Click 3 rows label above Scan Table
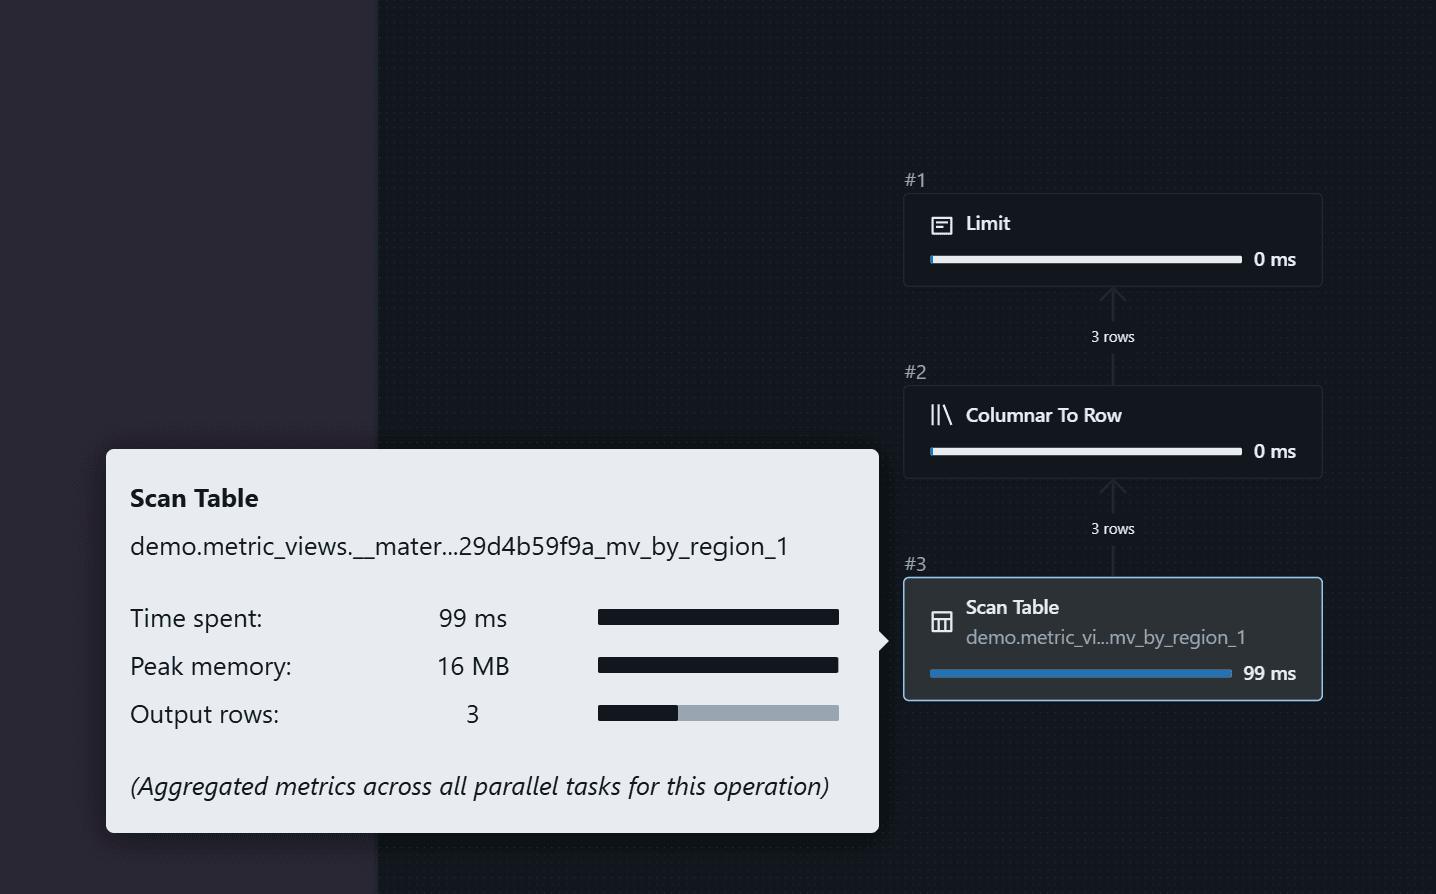Image resolution: width=1436 pixels, height=894 pixels. coord(1112,529)
